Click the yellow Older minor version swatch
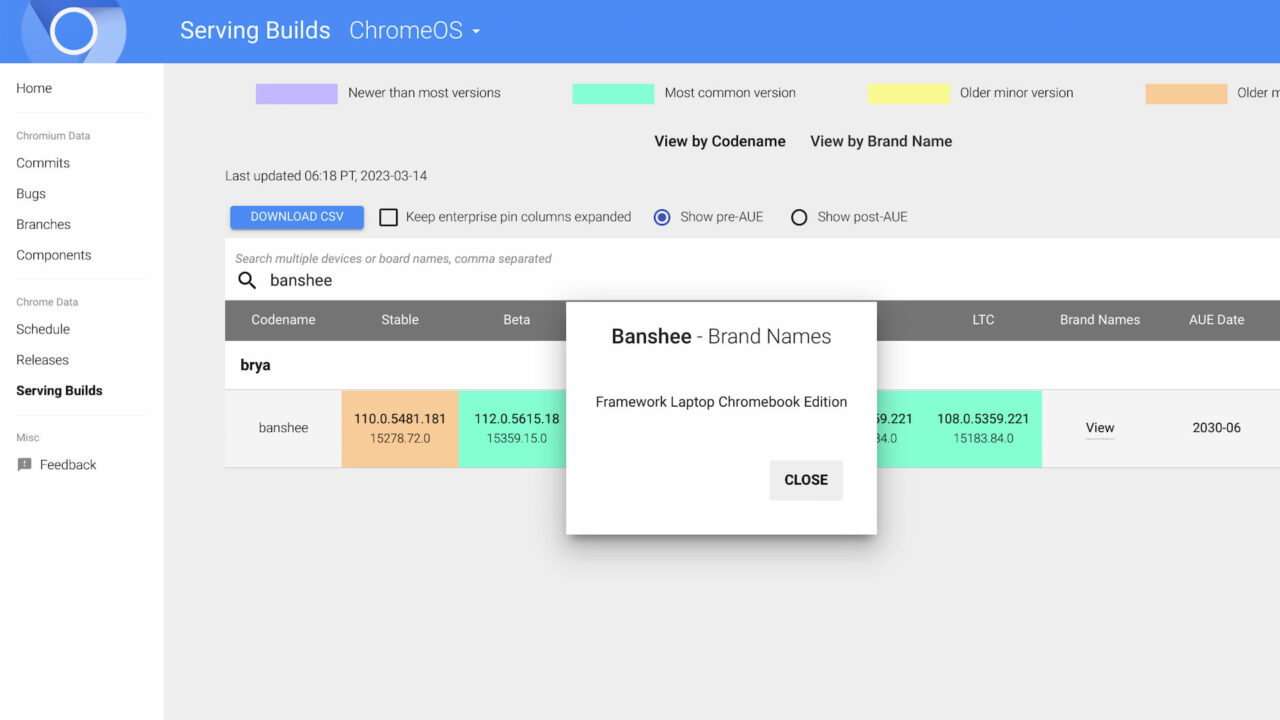 909,94
